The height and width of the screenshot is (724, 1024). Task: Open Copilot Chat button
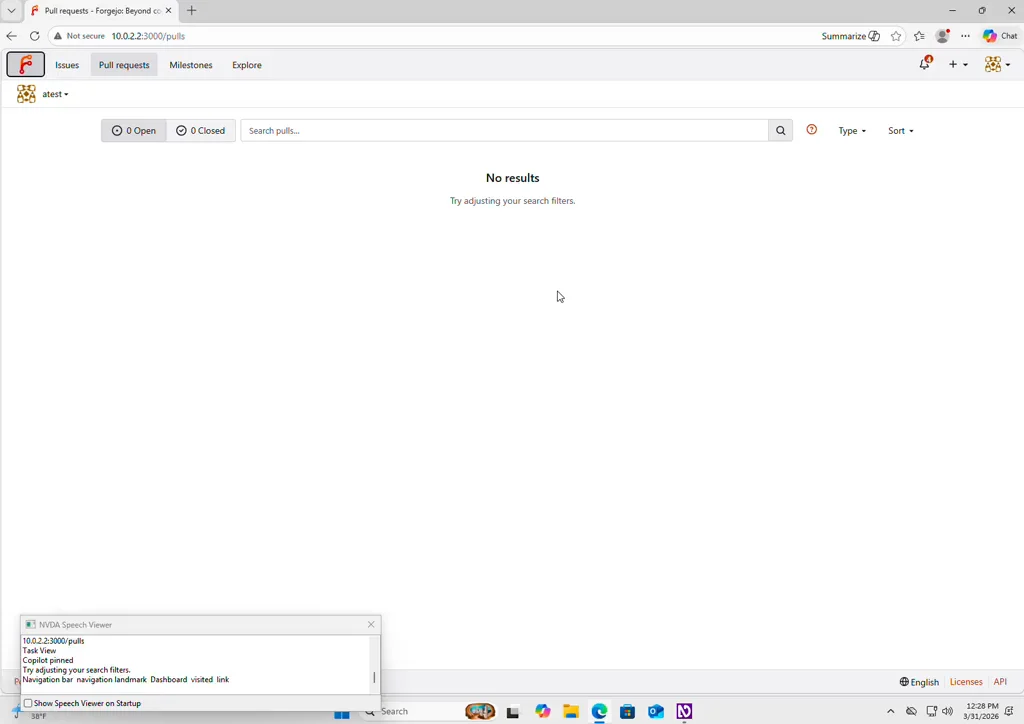click(1000, 36)
